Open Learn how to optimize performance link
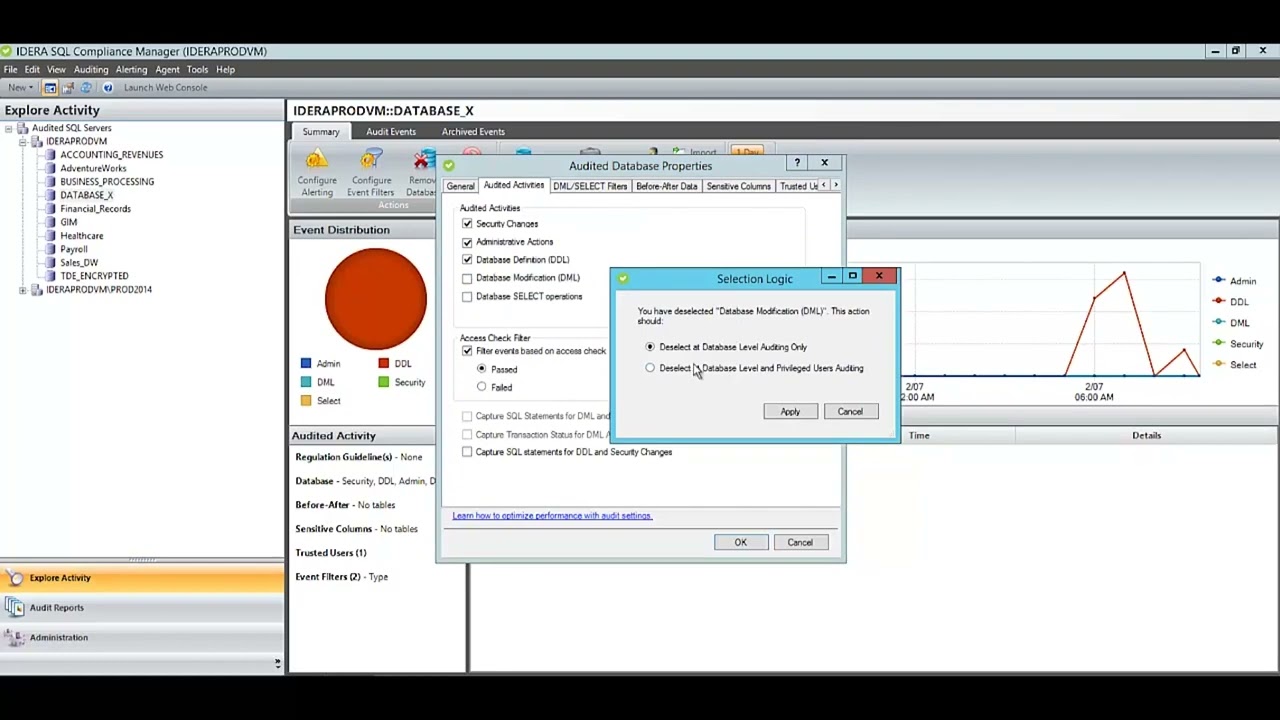 coord(552,516)
